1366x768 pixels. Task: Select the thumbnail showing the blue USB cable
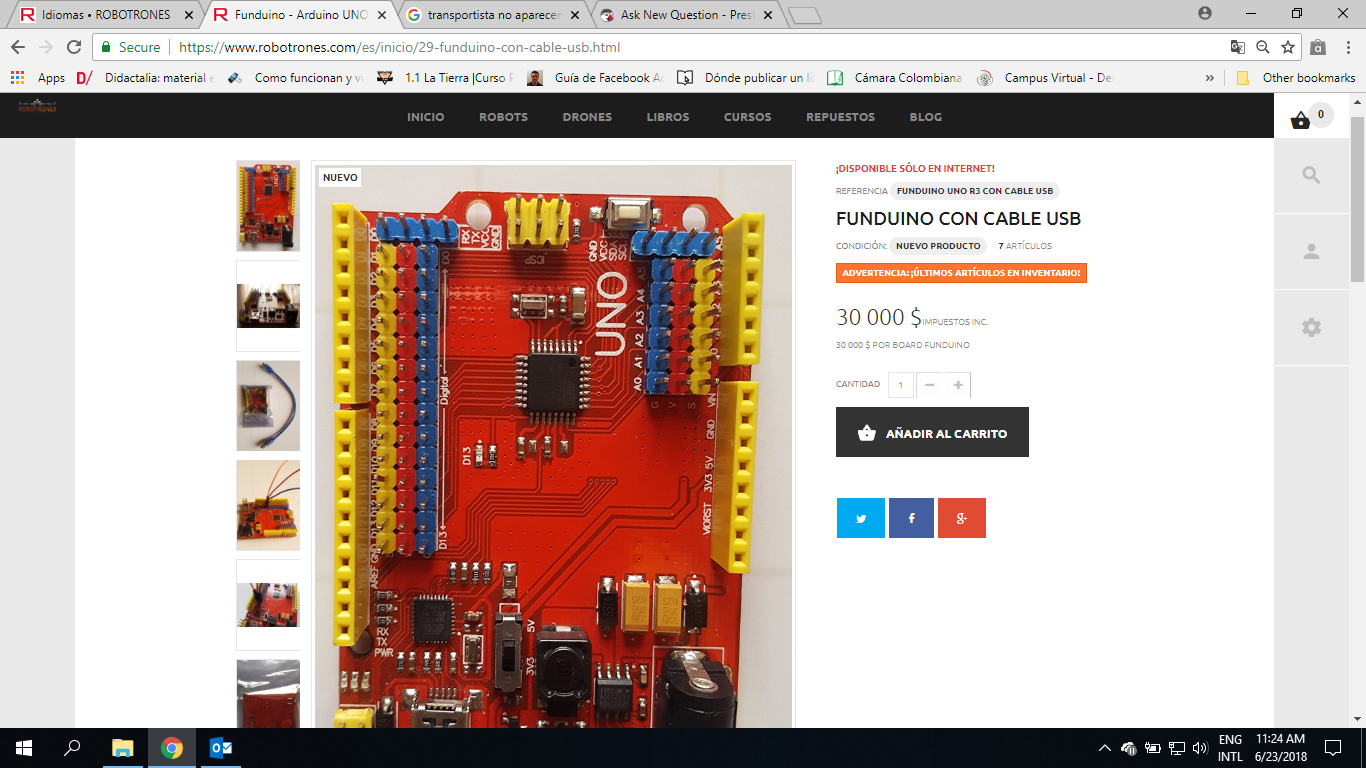[268, 405]
